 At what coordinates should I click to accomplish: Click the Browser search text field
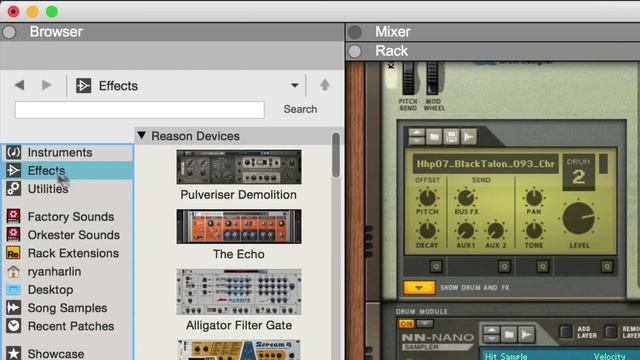coord(140,110)
